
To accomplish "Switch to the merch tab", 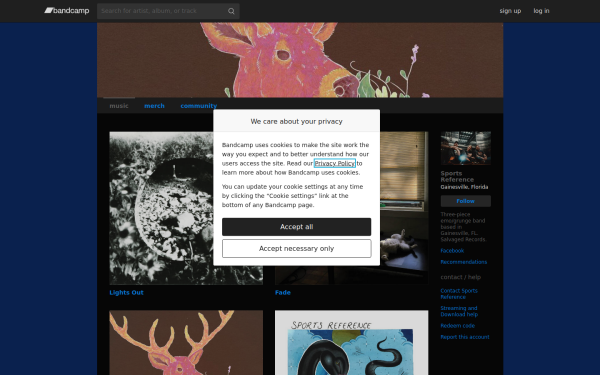I will pos(154,106).
